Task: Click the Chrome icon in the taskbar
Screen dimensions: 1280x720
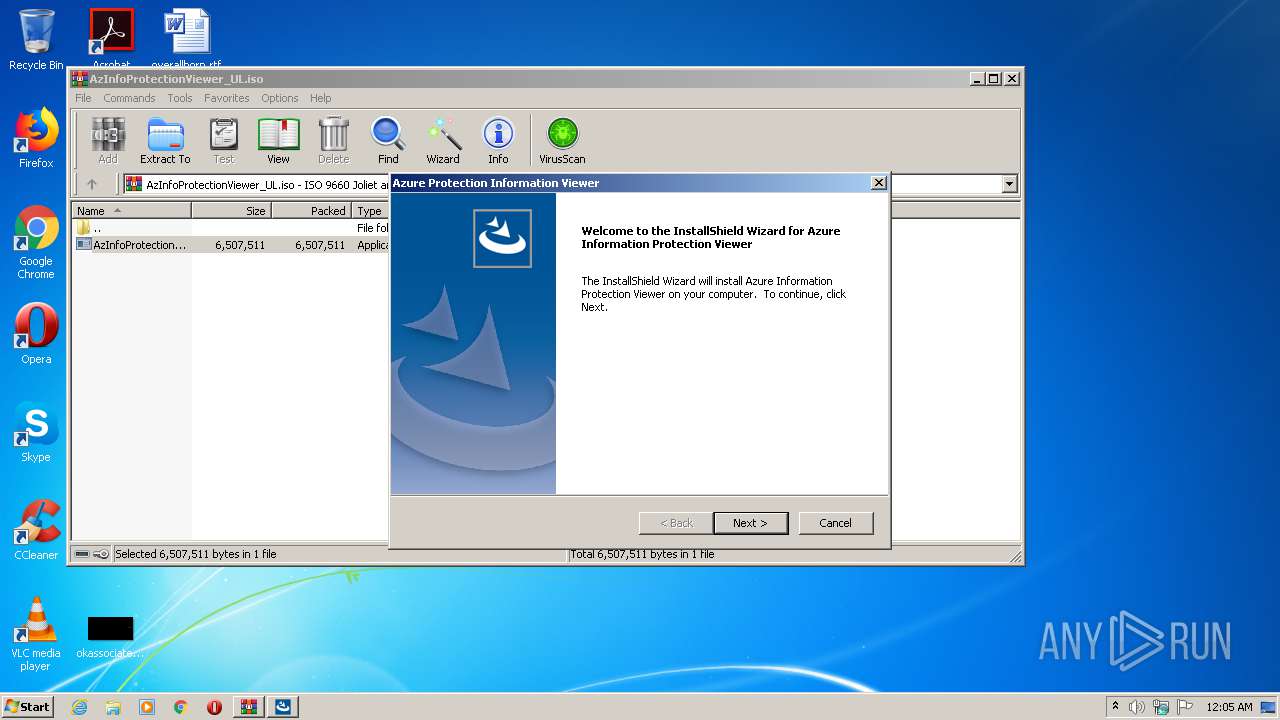Action: coord(181,707)
